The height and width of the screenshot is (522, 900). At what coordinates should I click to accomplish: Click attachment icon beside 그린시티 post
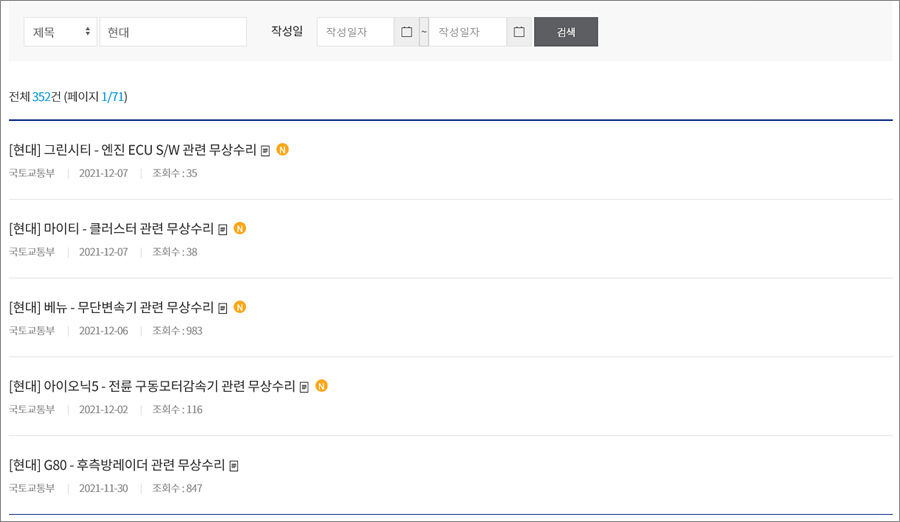click(265, 151)
